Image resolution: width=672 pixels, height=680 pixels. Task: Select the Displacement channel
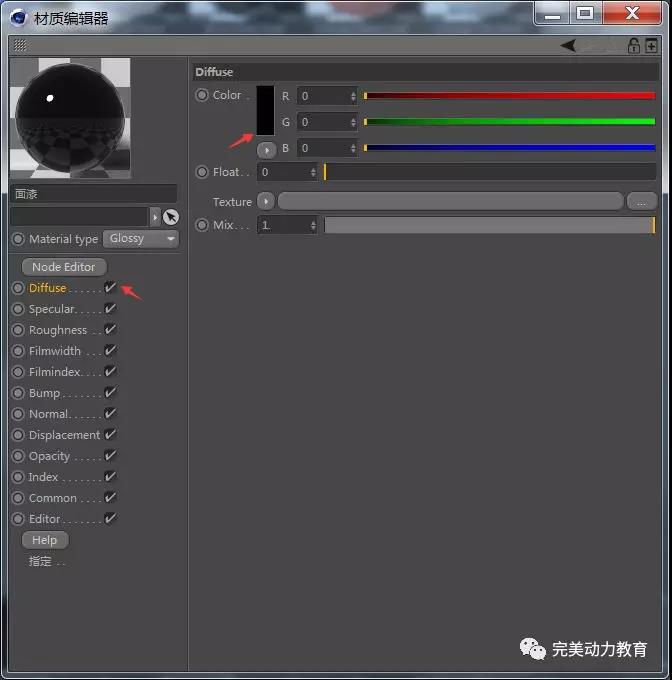[x=64, y=435]
